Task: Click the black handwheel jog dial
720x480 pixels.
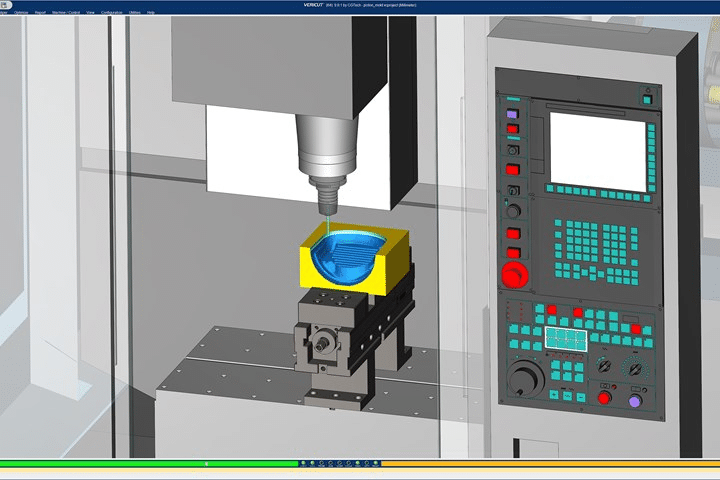Action: (x=526, y=378)
